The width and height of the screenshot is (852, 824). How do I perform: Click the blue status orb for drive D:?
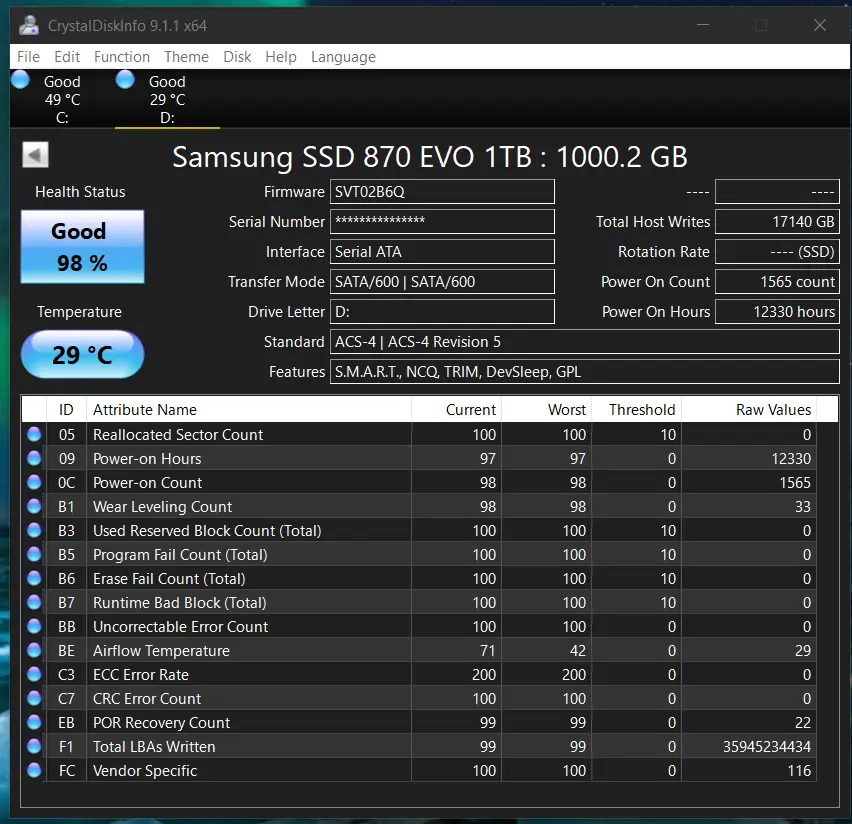(125, 79)
